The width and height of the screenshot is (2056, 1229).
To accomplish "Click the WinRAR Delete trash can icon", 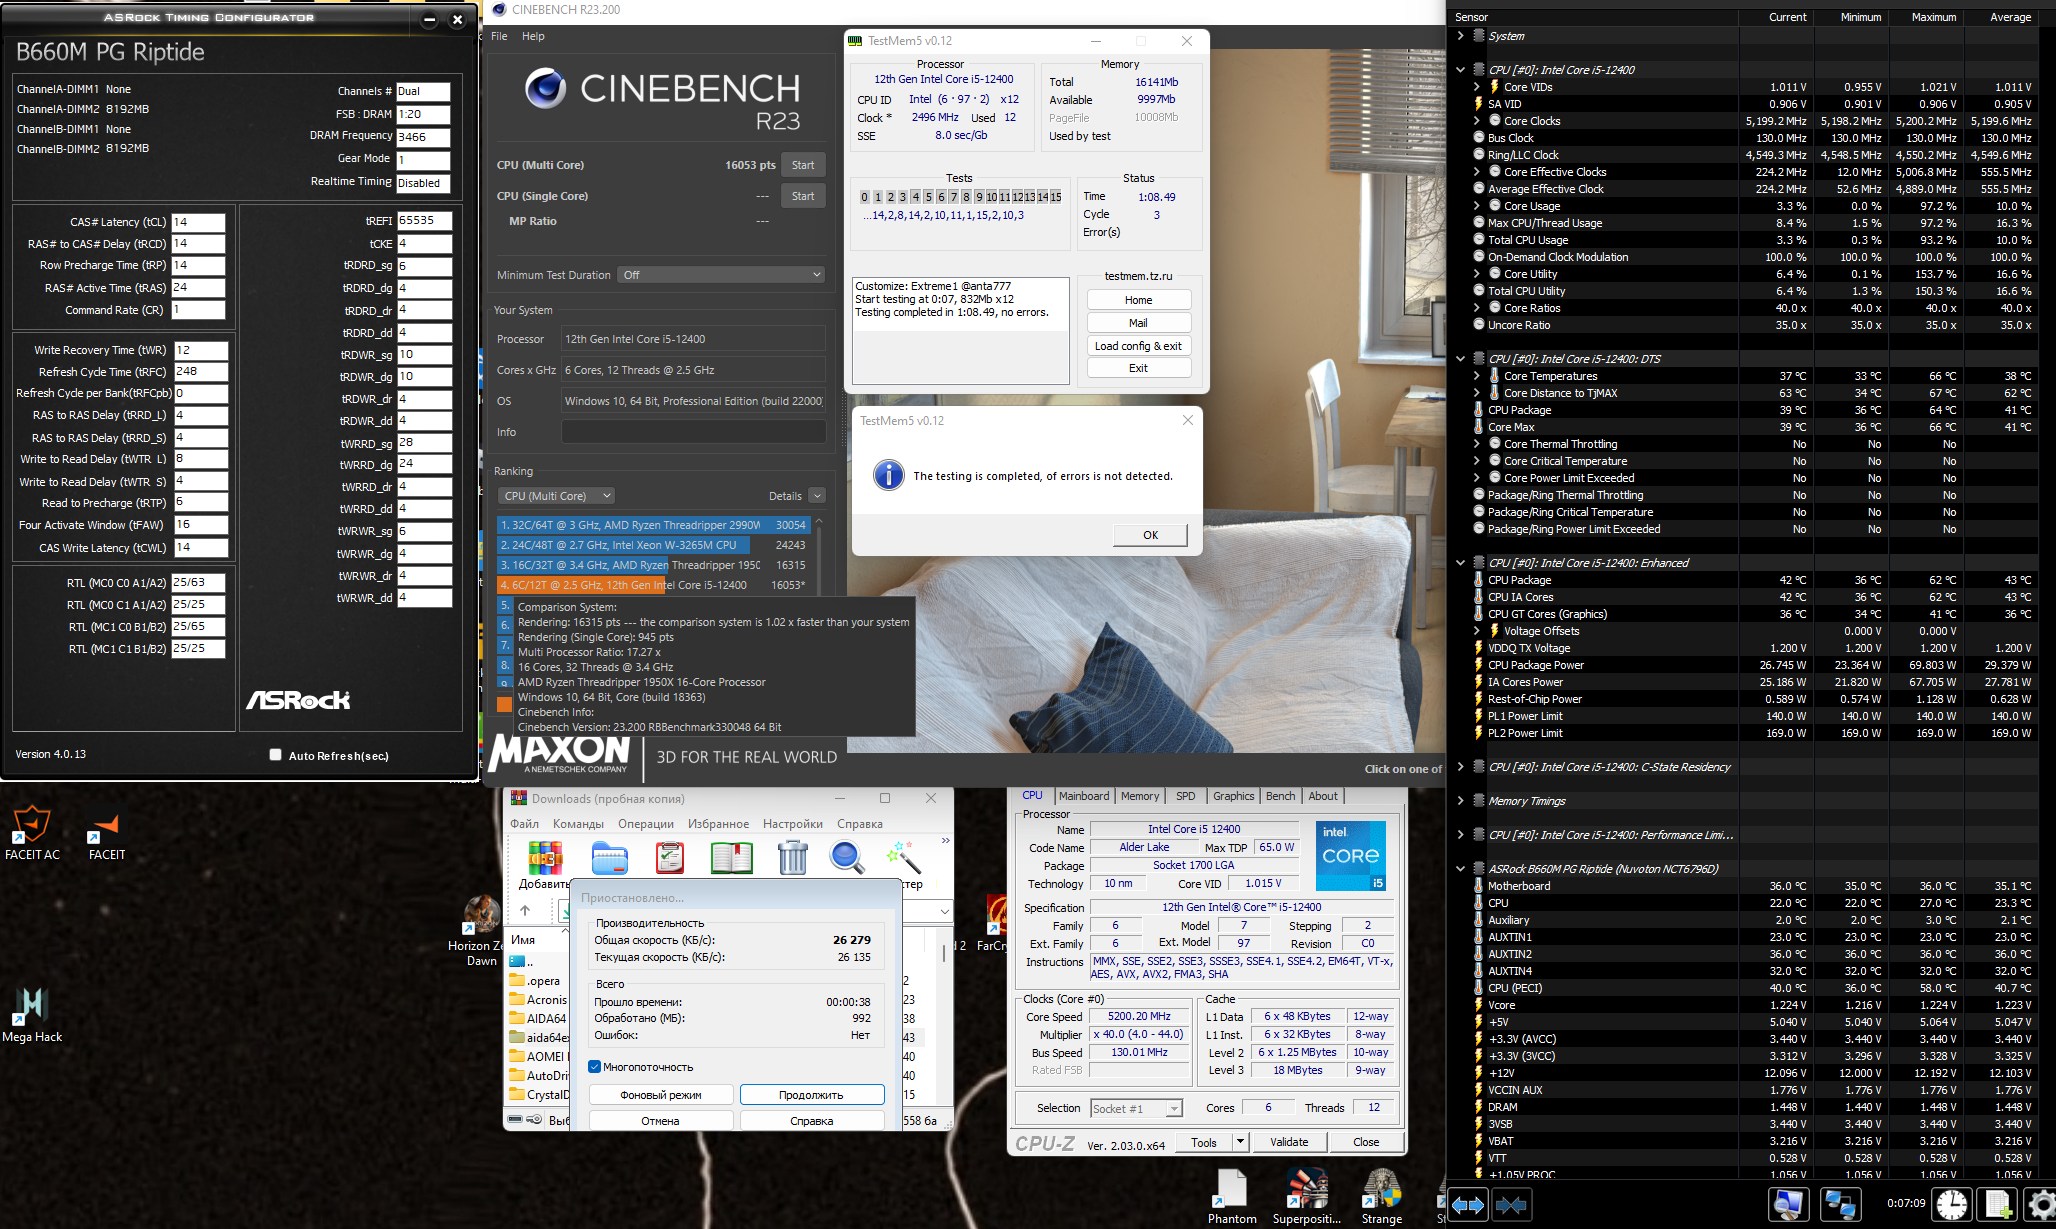I will [x=792, y=858].
